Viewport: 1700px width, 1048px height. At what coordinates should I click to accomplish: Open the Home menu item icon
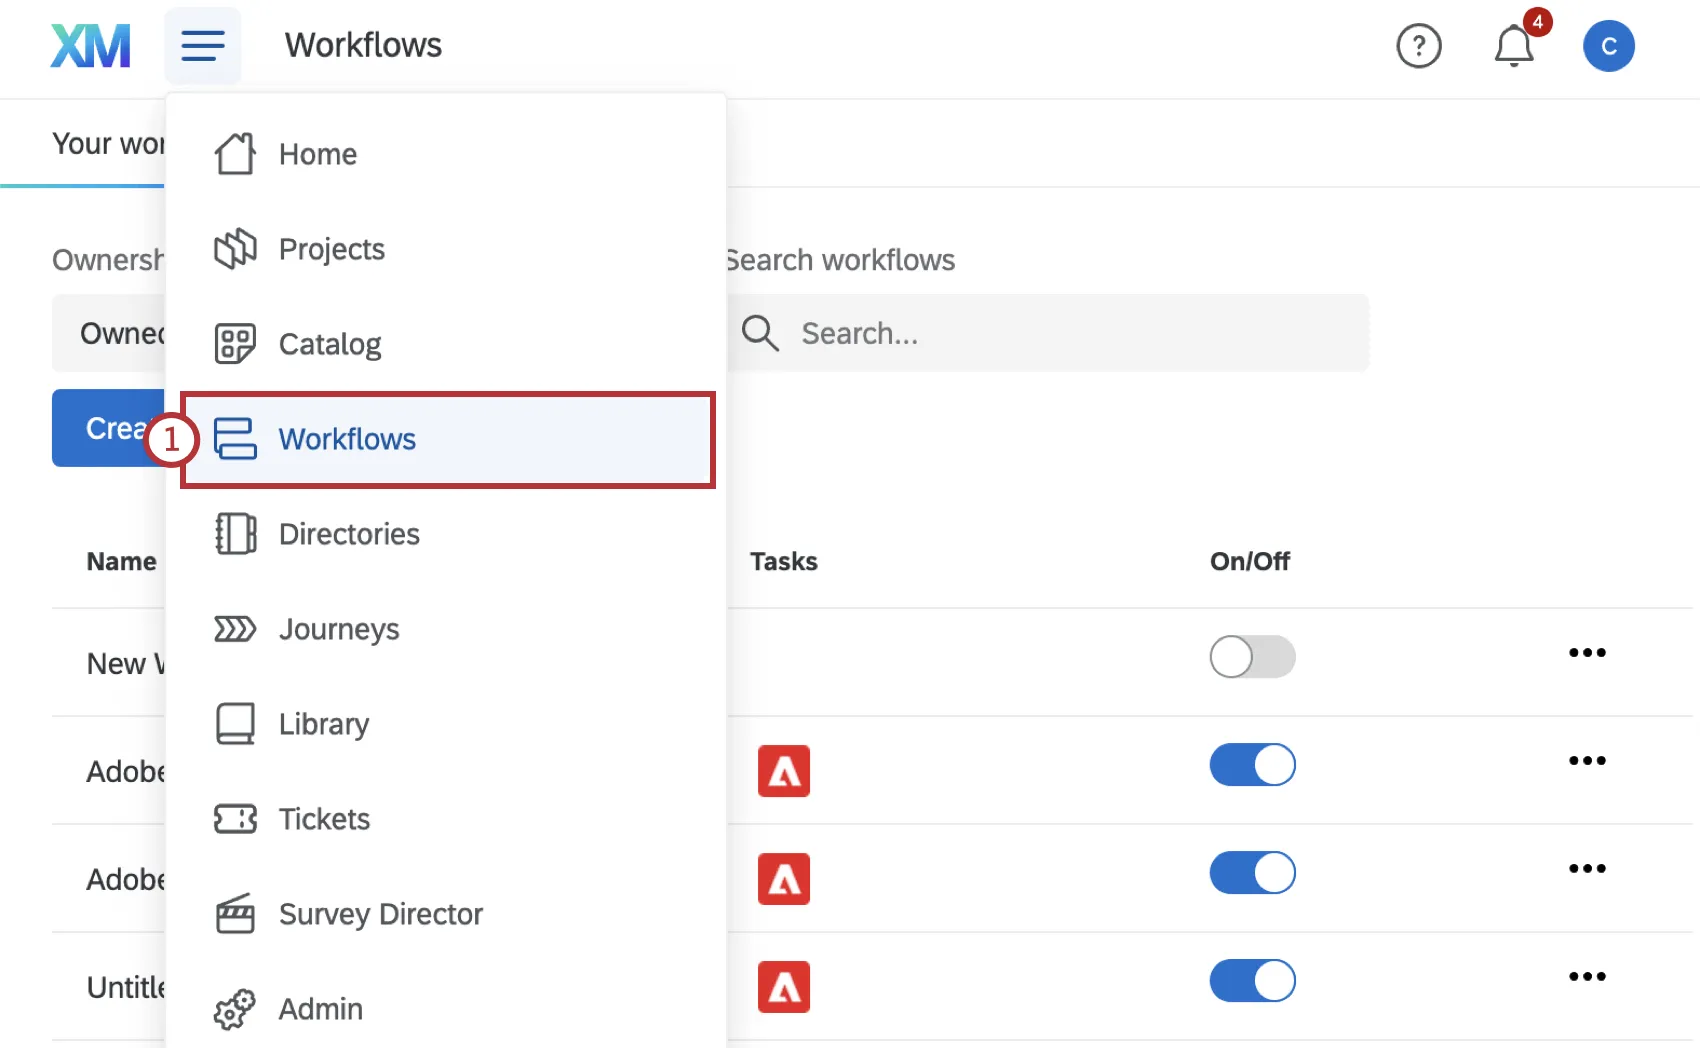pos(234,153)
